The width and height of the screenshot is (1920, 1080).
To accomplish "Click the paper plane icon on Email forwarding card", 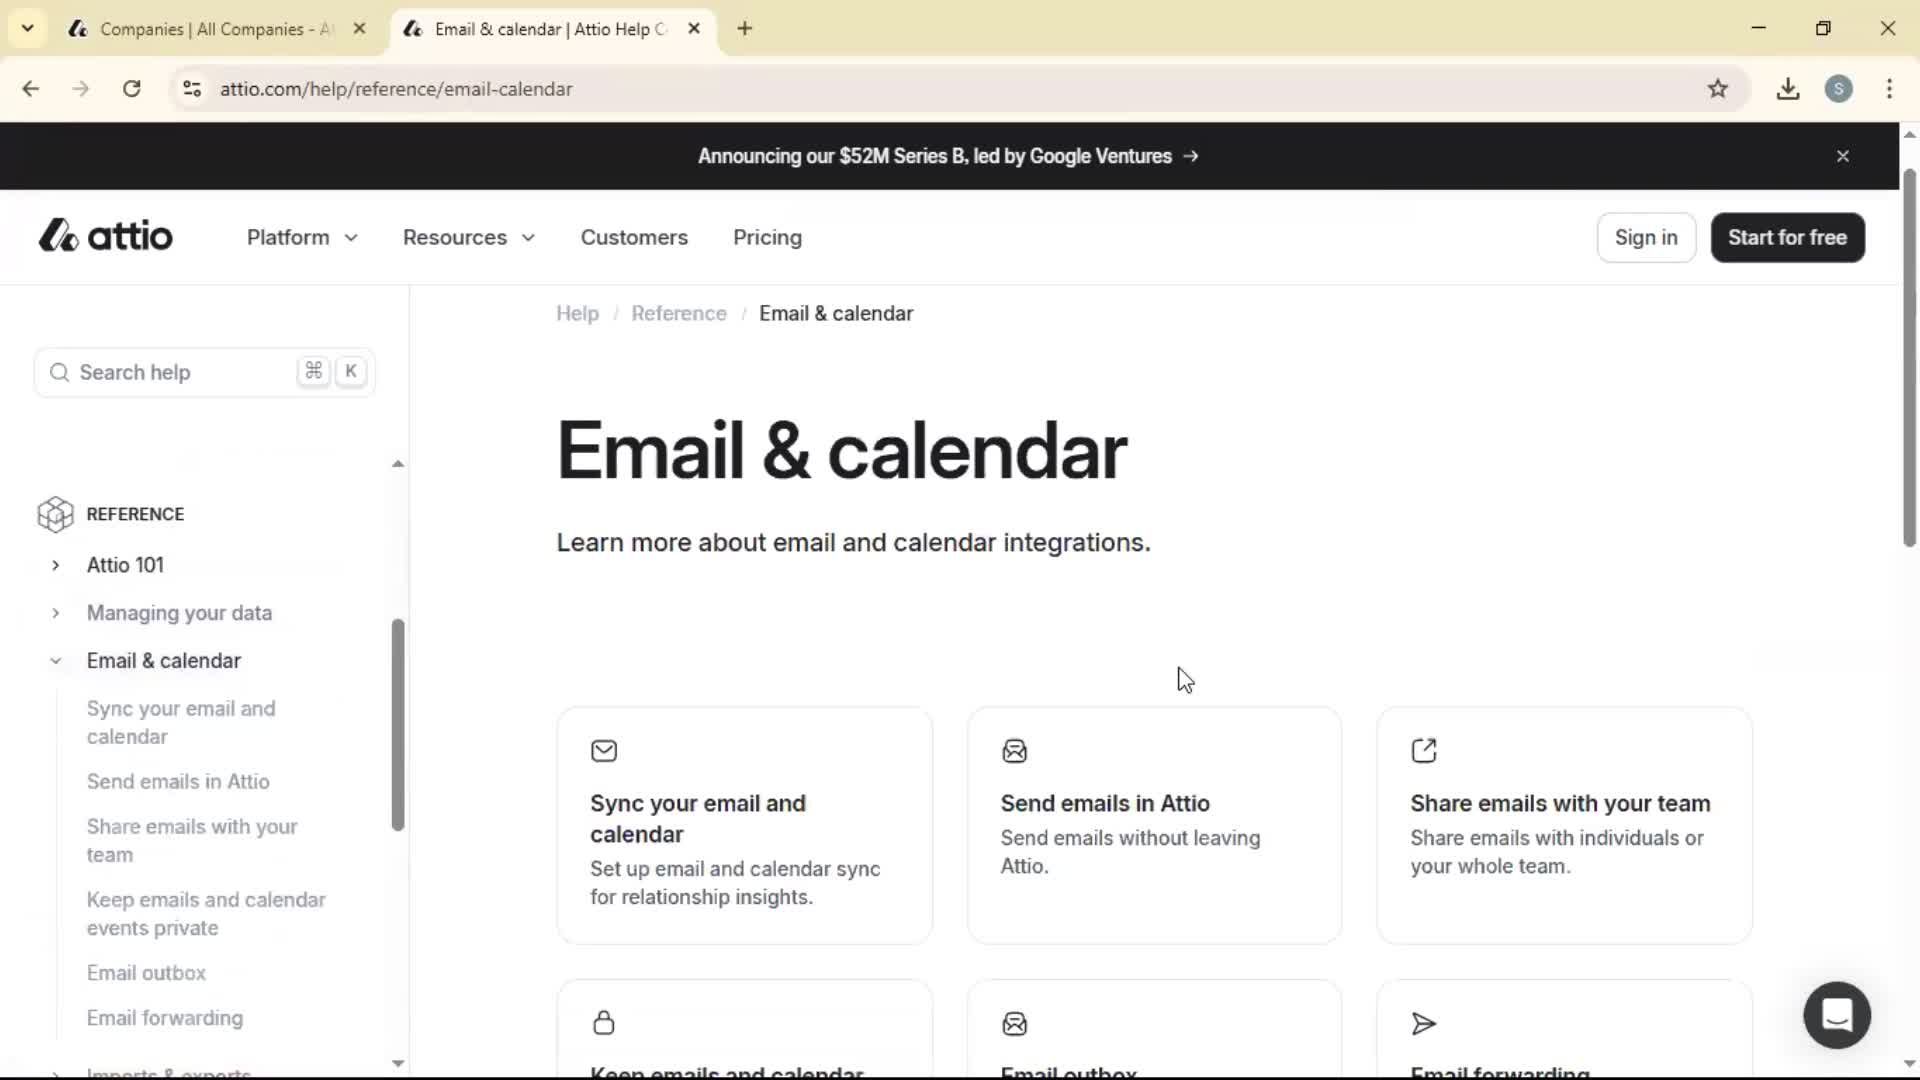I will [x=1424, y=1023].
